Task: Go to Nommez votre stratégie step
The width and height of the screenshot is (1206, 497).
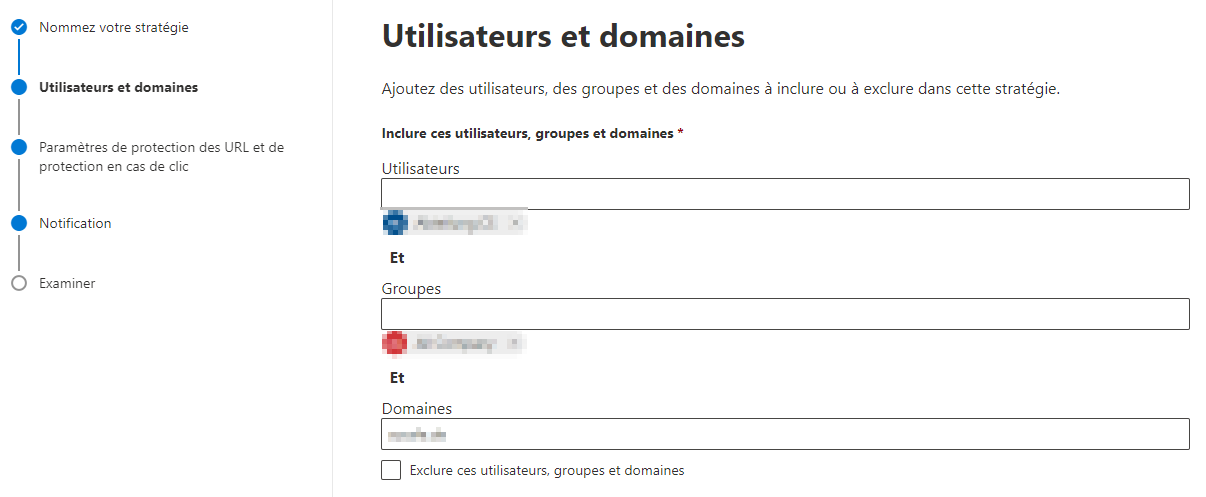Action: click(114, 28)
